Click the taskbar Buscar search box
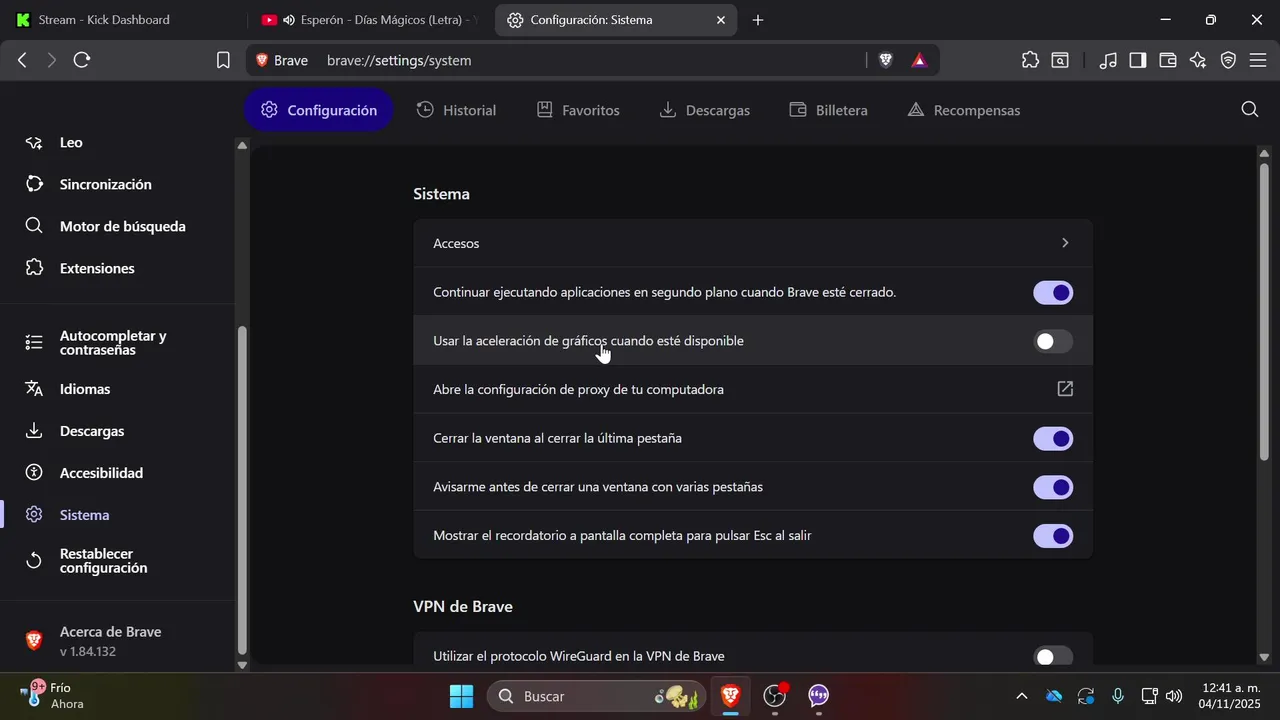1280x720 pixels. (x=596, y=696)
